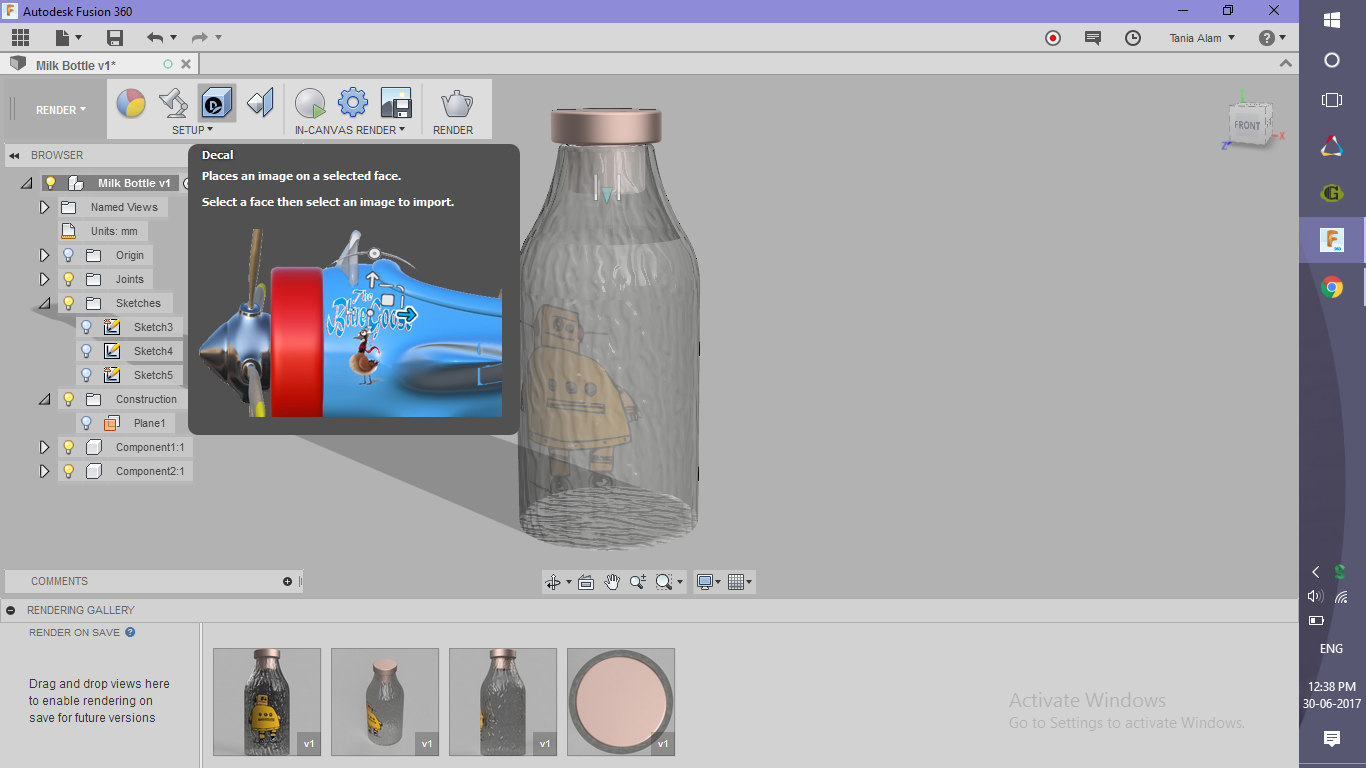Toggle visibility bulb of Sketch5

coord(86,375)
